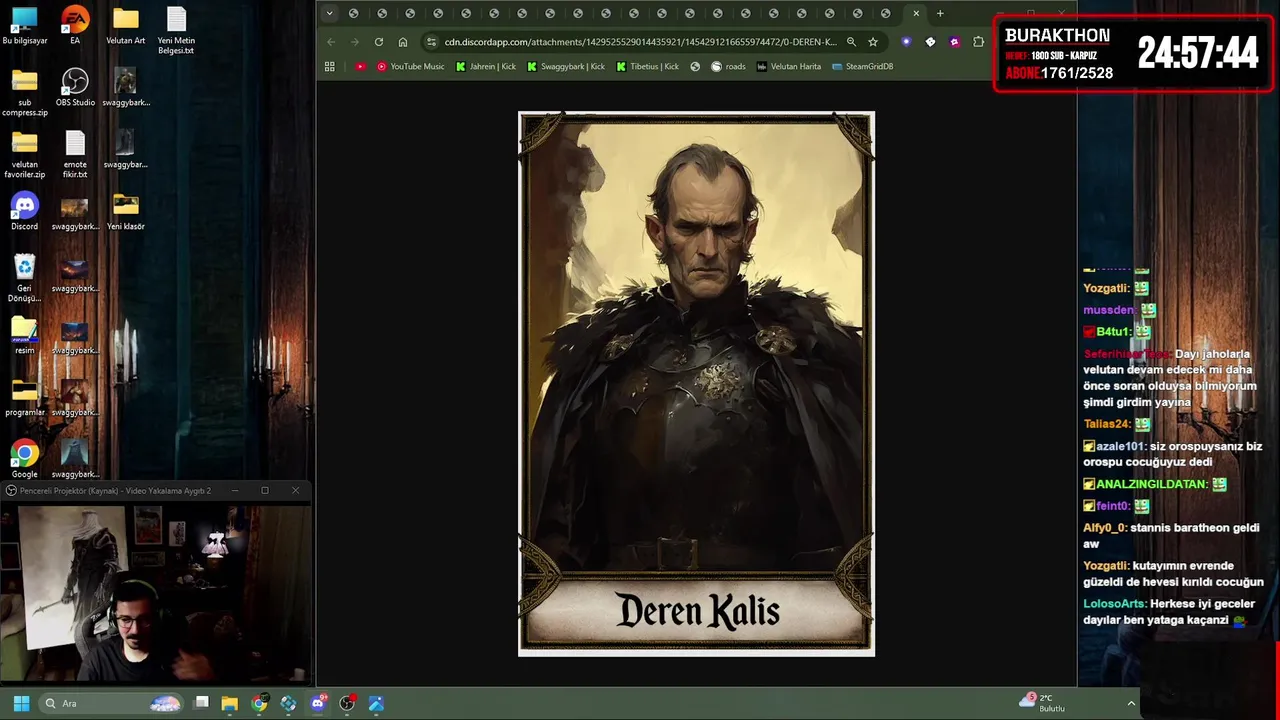Viewport: 1280px width, 720px height.
Task: Open YouTube bookmark icon
Action: click(360, 66)
